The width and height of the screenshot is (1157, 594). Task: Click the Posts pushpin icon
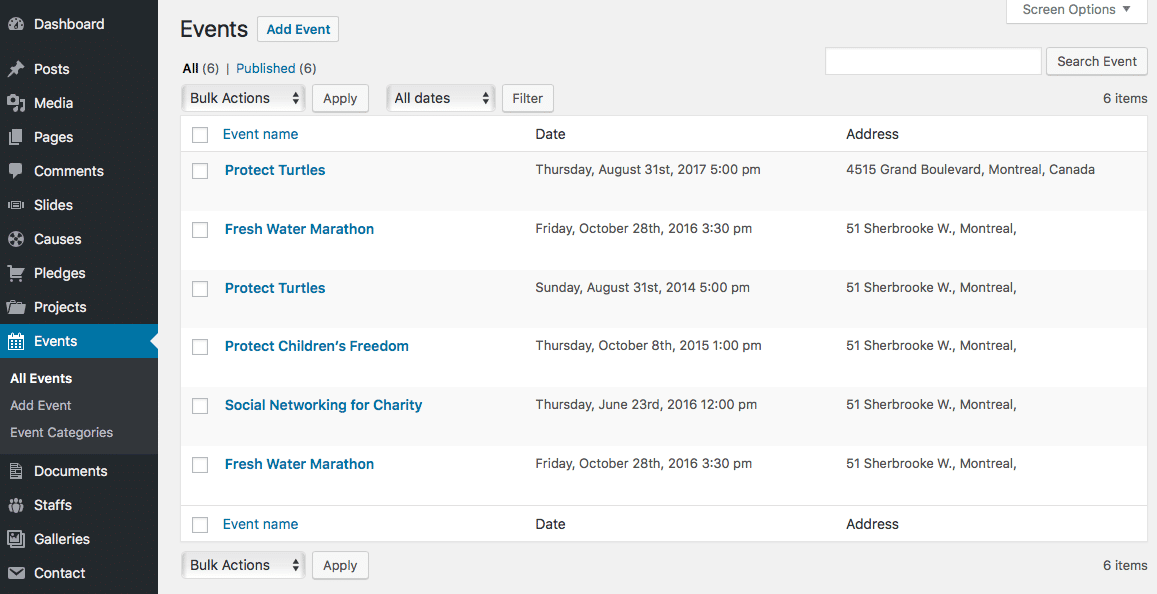coord(15,69)
